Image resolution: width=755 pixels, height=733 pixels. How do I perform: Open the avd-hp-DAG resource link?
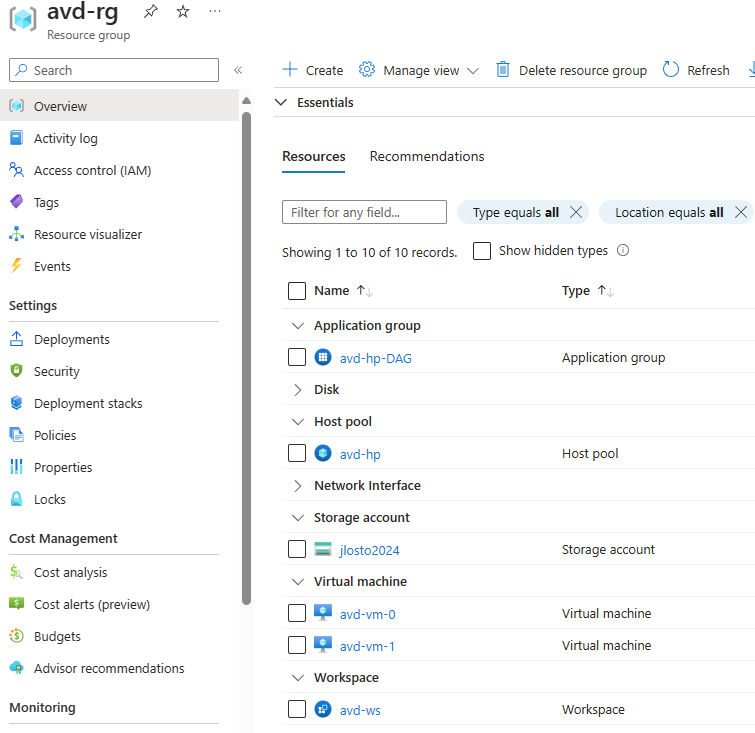pyautogui.click(x=376, y=358)
